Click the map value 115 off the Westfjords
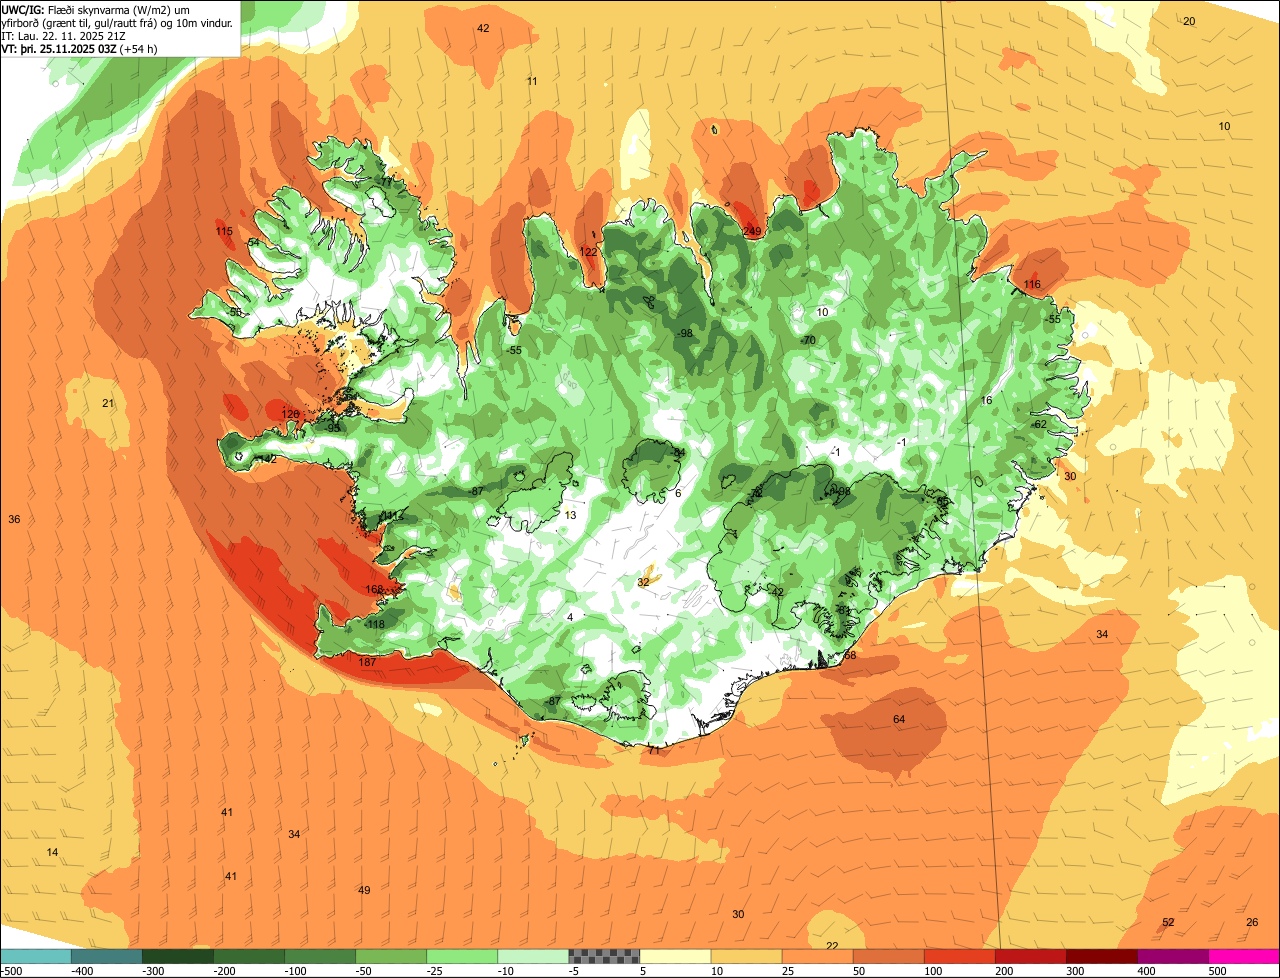The height and width of the screenshot is (978, 1280). pyautogui.click(x=224, y=232)
